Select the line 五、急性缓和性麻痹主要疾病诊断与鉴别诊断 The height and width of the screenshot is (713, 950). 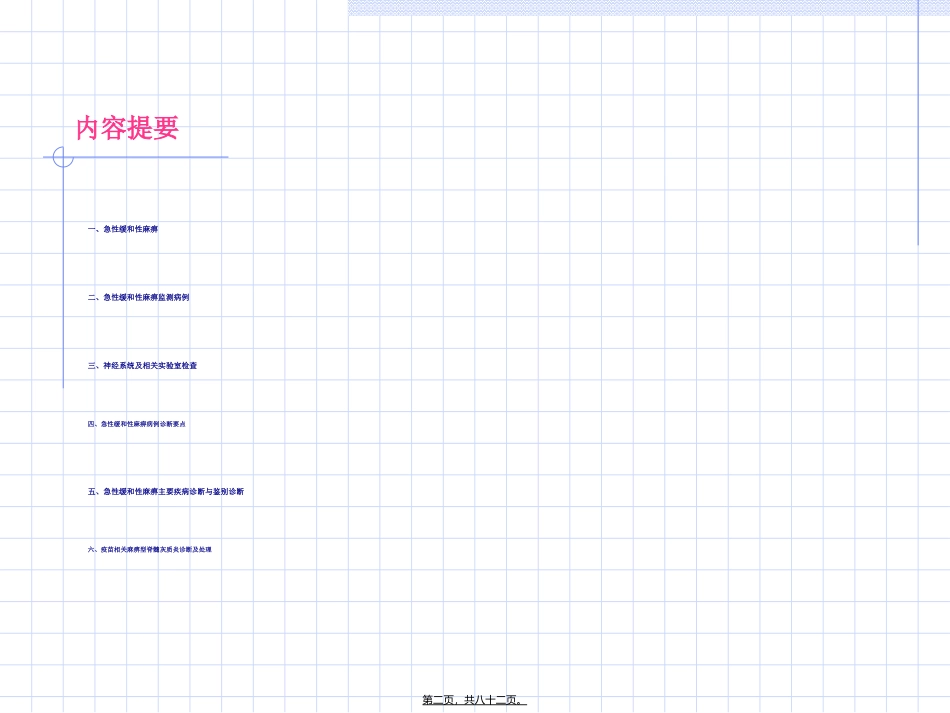click(x=165, y=492)
